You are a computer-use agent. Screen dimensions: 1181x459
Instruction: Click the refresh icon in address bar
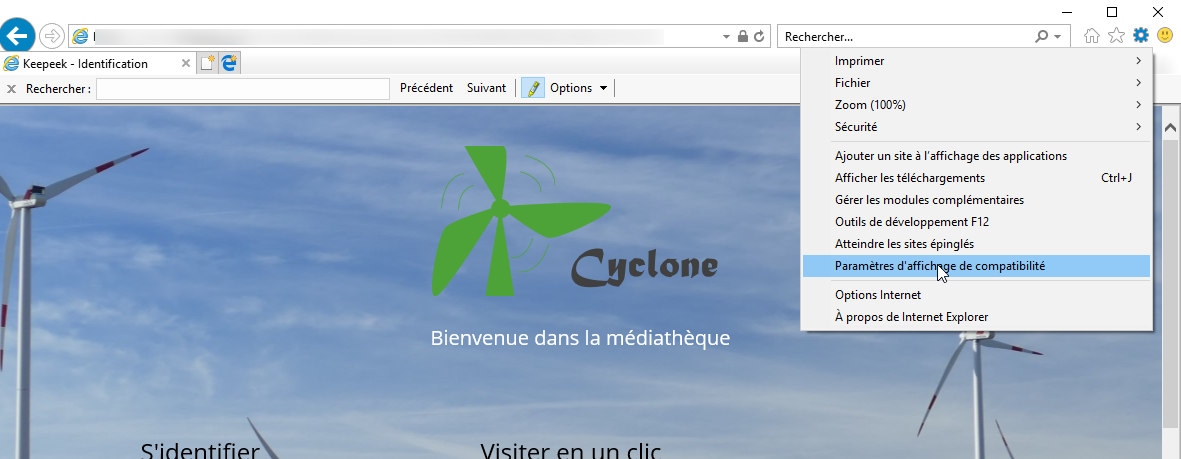[758, 36]
